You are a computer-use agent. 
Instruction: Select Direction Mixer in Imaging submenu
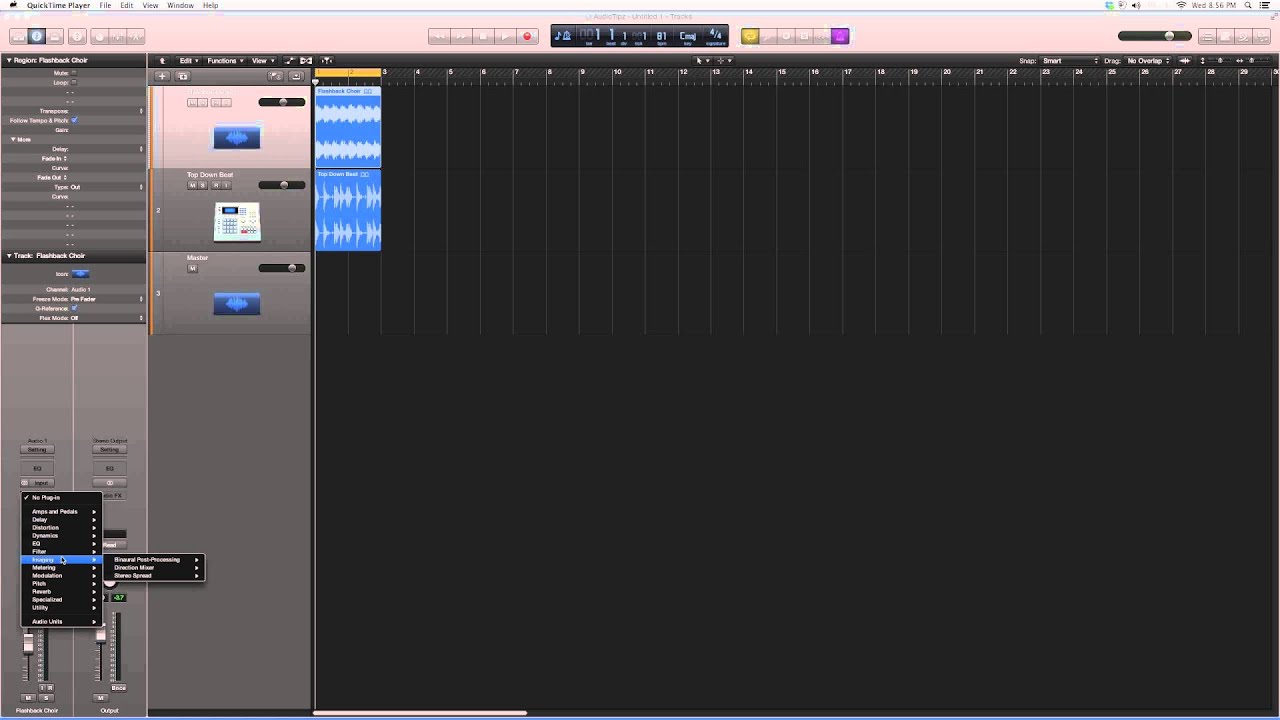[x=154, y=567]
